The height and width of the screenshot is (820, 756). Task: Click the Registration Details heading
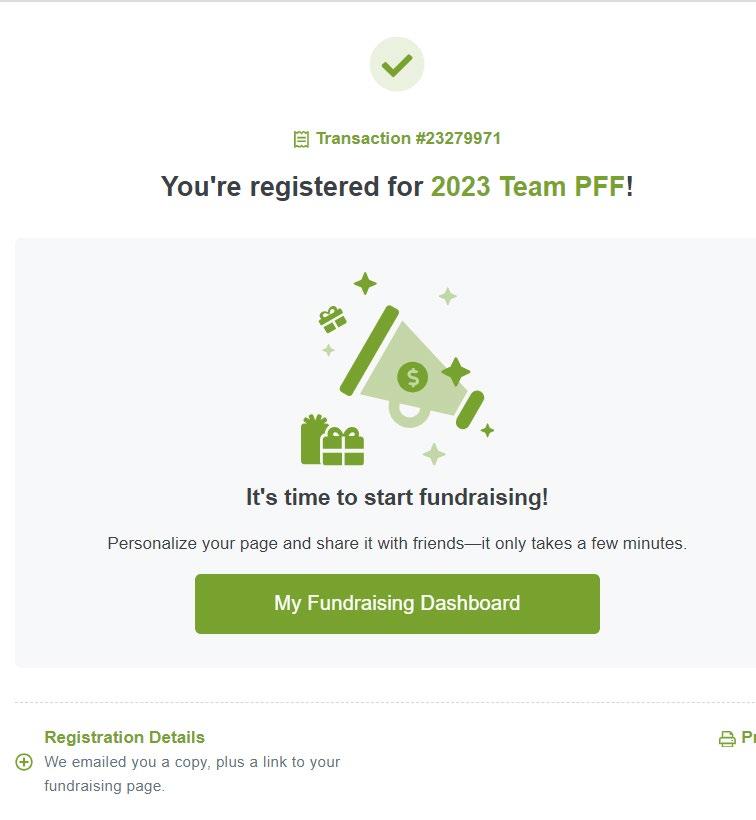pyautogui.click(x=124, y=737)
